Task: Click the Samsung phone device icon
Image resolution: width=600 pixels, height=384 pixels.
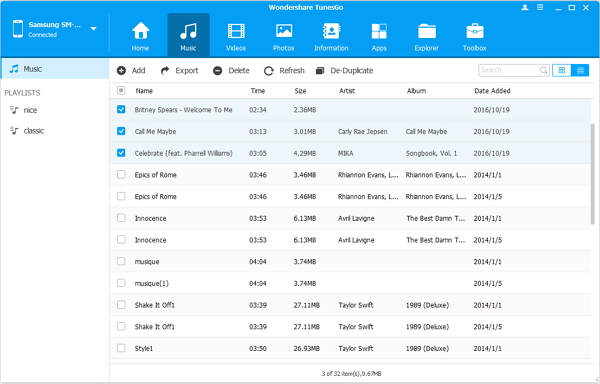Action: pos(18,29)
